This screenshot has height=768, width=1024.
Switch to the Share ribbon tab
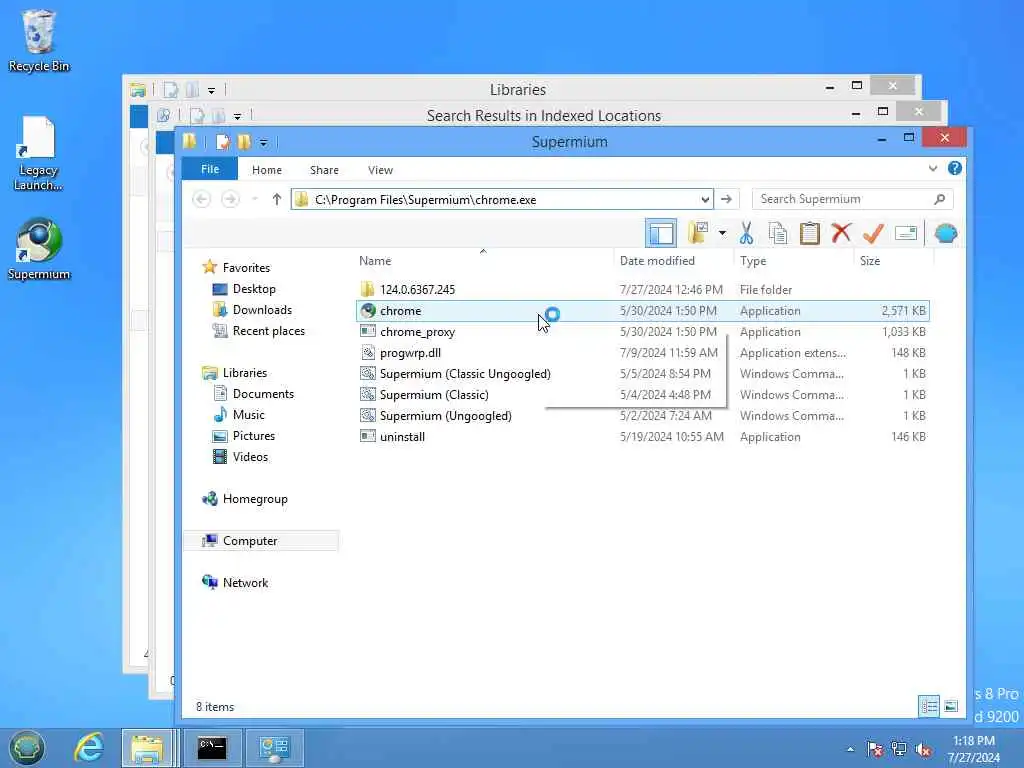(x=324, y=170)
